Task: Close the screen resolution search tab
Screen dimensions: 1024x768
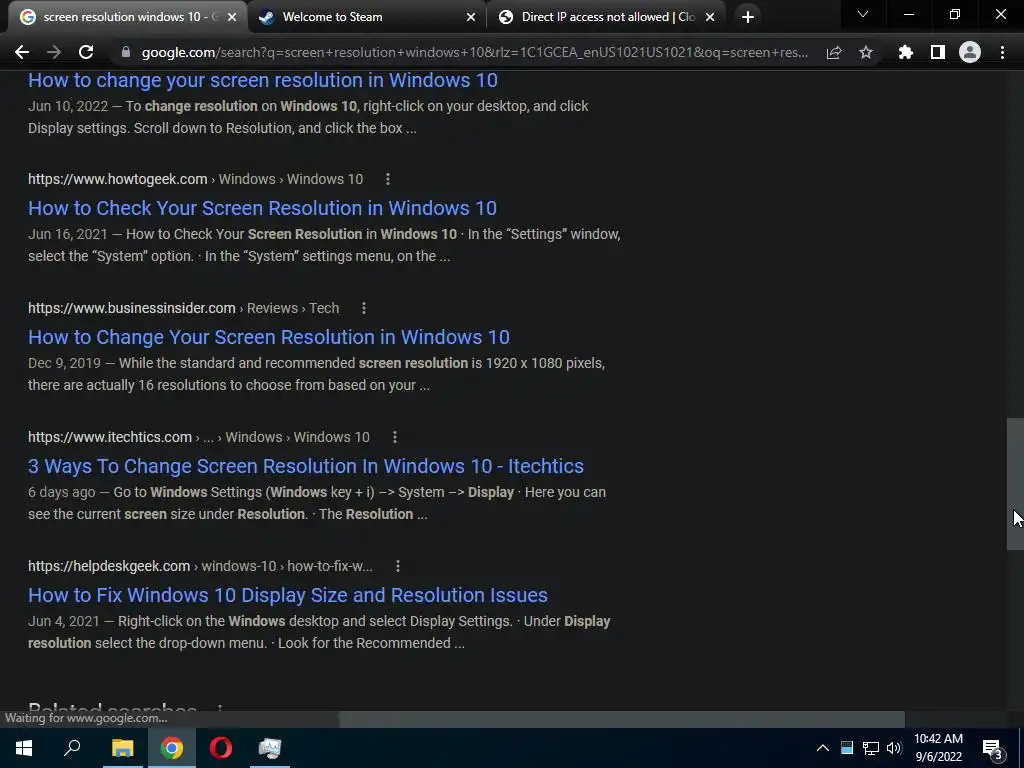Action: pos(232,18)
